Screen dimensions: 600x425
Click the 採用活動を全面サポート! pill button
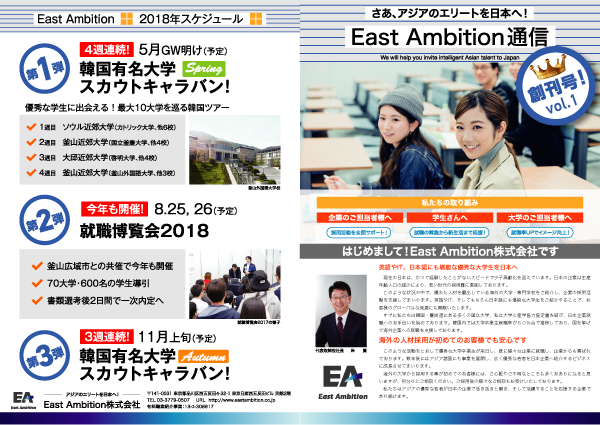359,232
